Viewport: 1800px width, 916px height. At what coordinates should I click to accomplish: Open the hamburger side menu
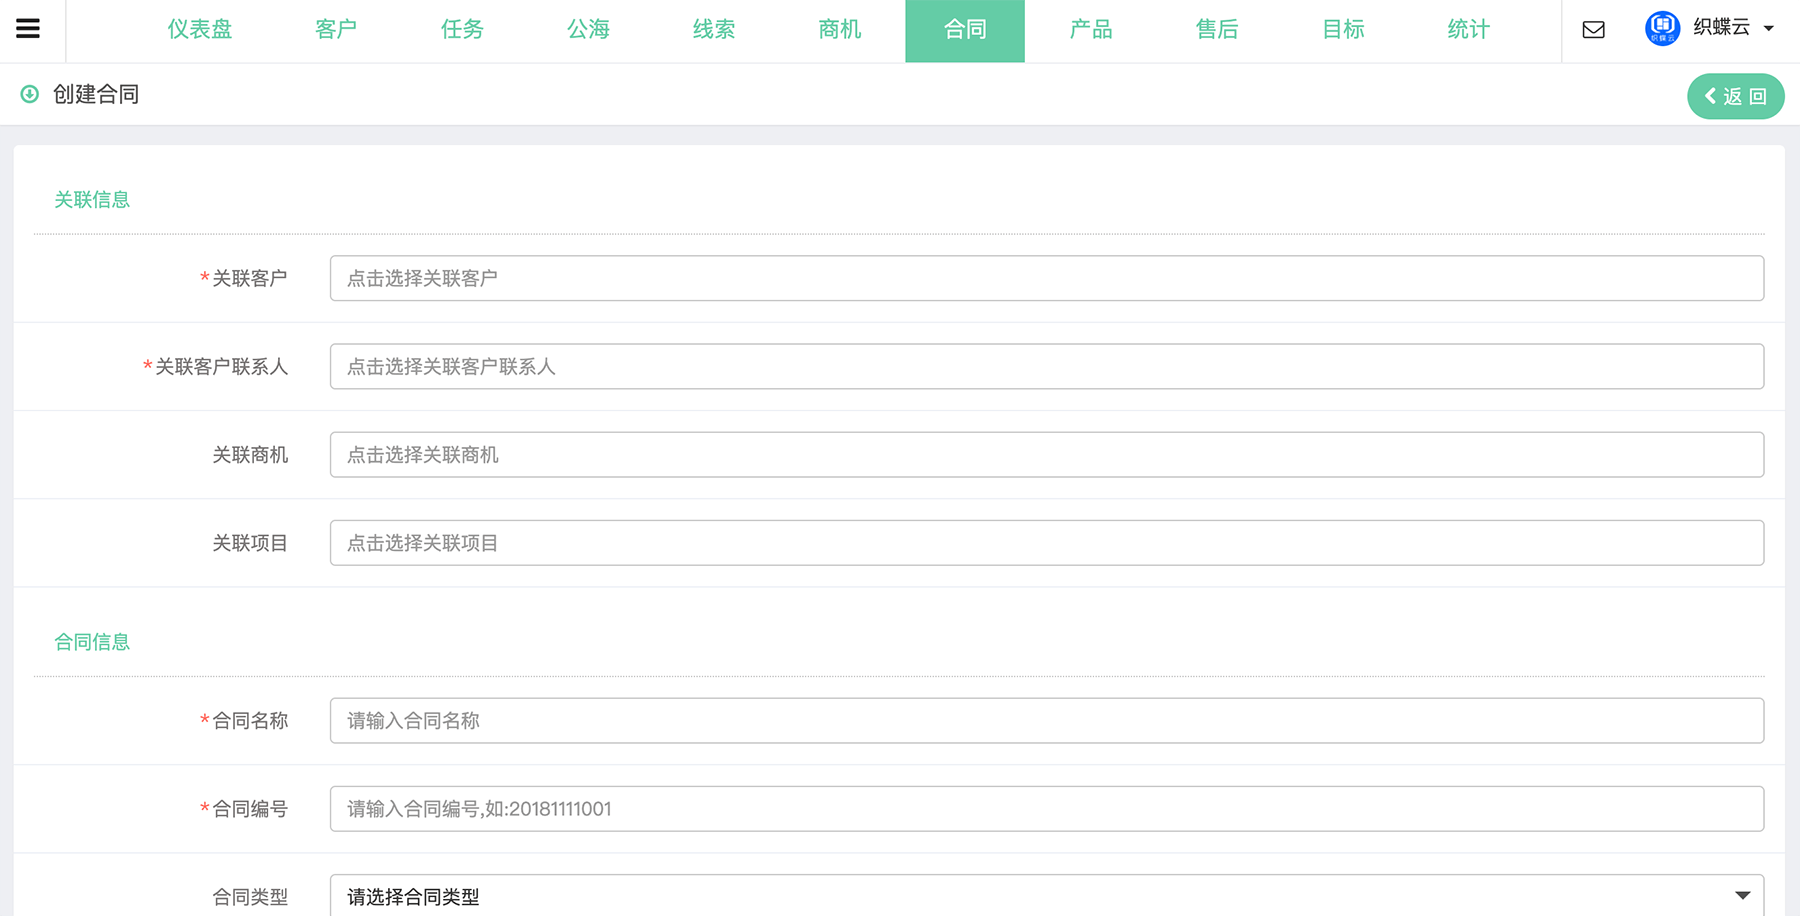28,29
